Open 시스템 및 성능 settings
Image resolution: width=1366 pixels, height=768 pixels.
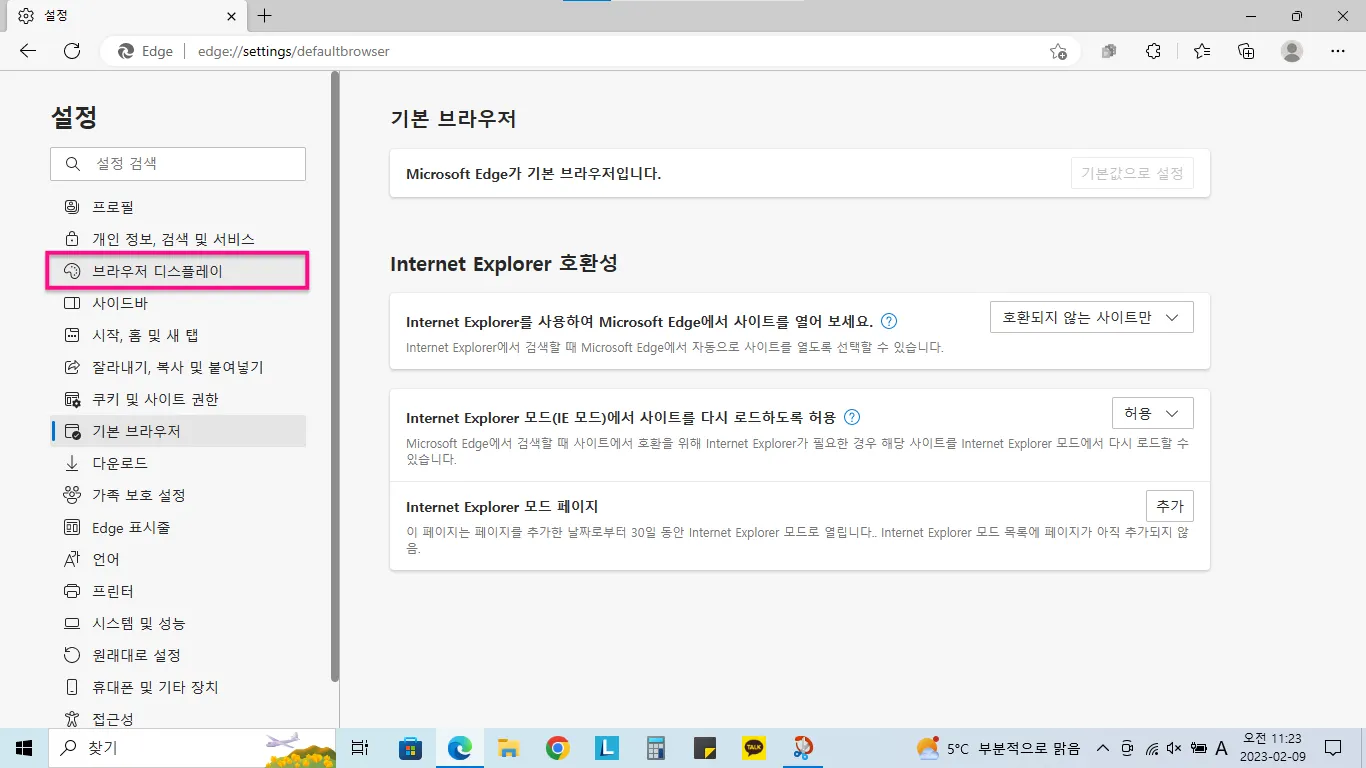[x=178, y=623]
